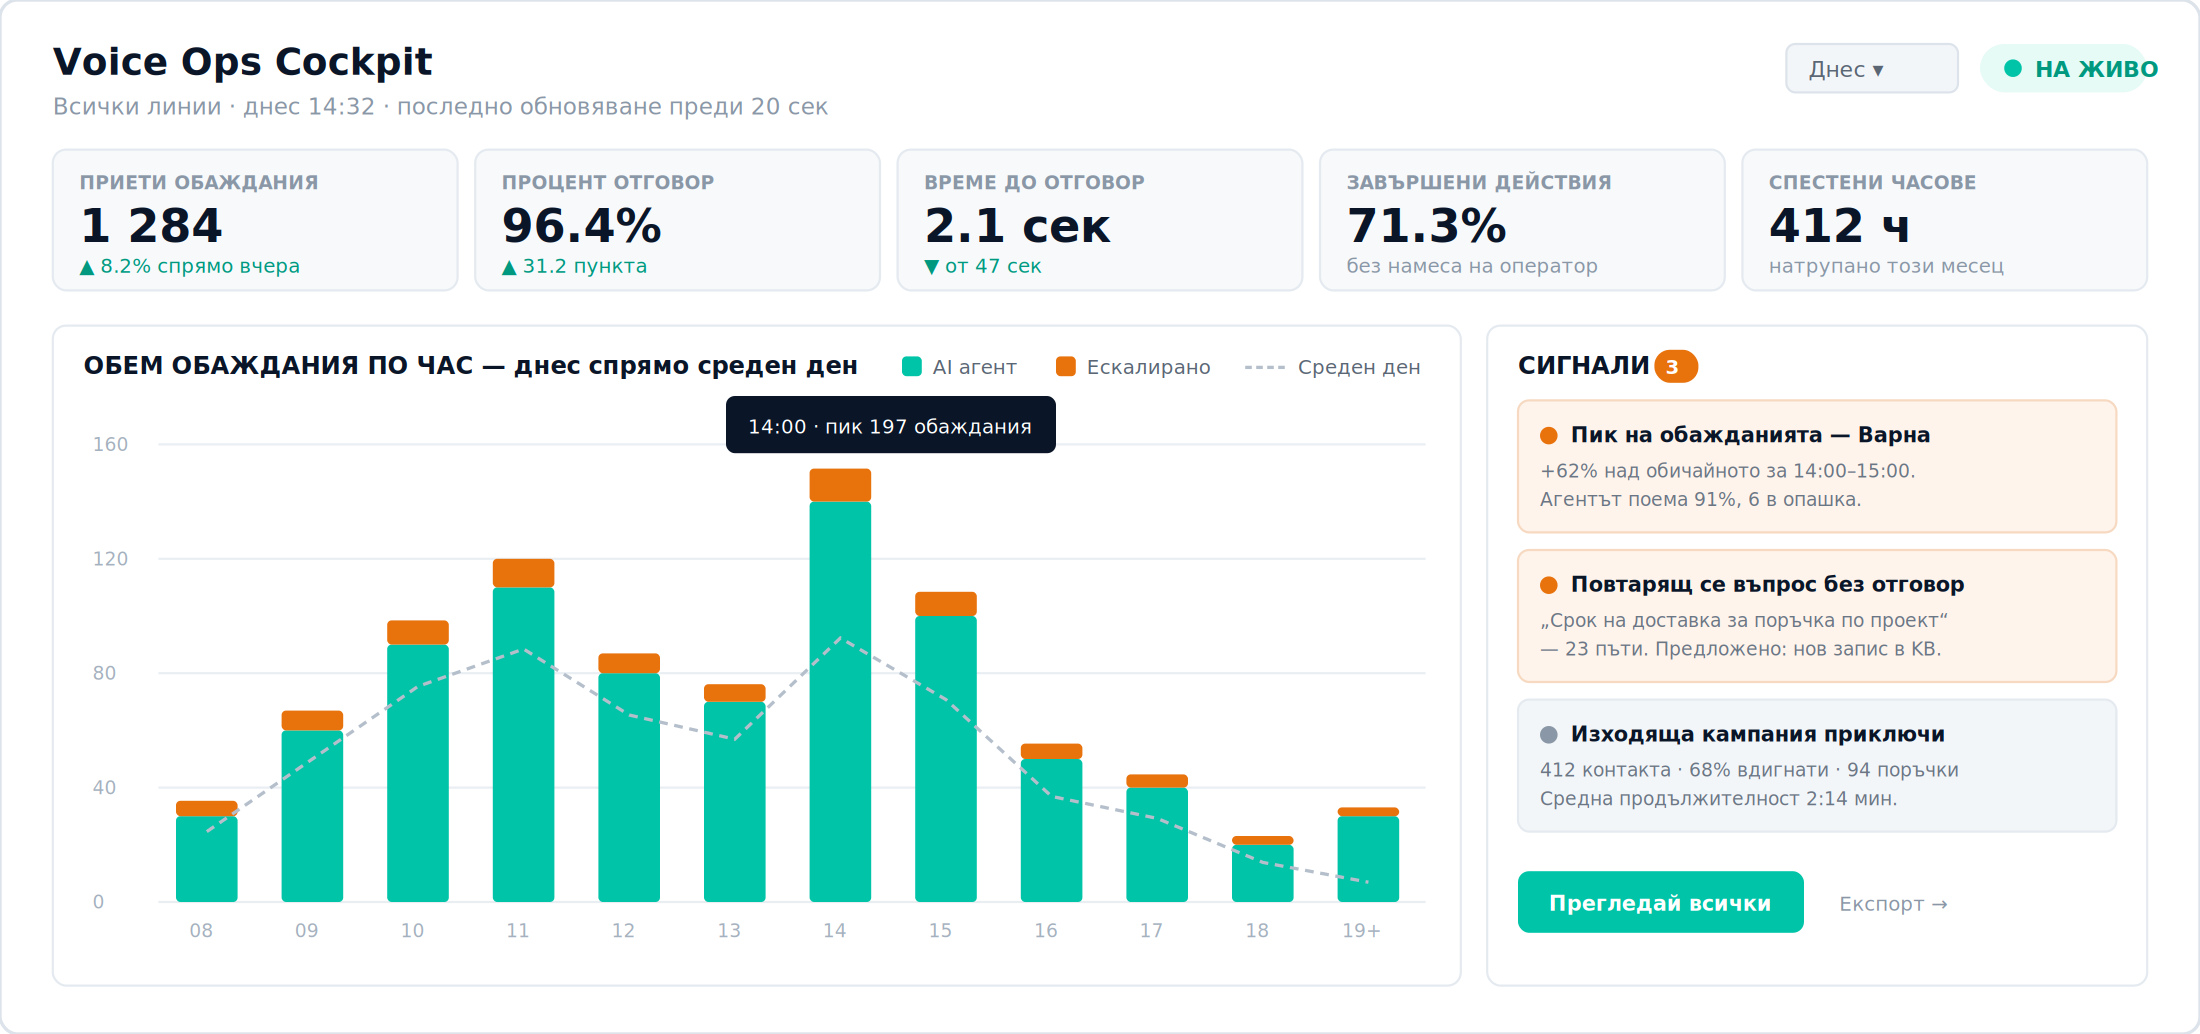The image size is (2200, 1034).
Task: Open the Пик на обажданията — Варна alert
Action: [1816, 466]
